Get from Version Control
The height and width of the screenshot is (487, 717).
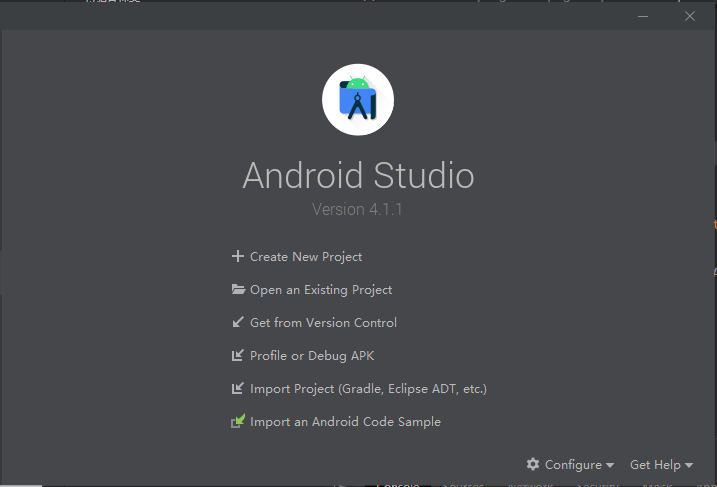point(323,322)
